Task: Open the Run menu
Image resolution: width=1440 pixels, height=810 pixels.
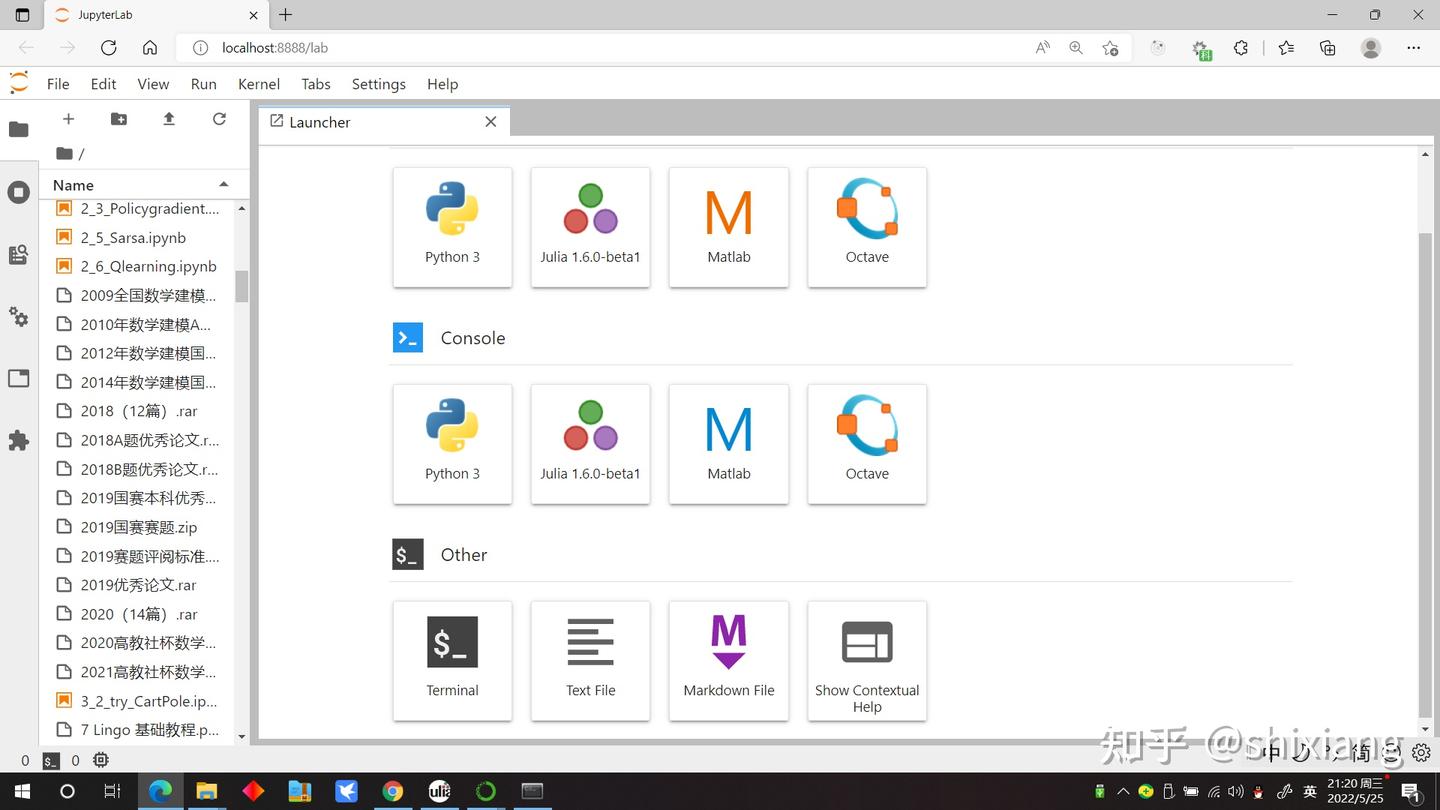Action: point(204,84)
